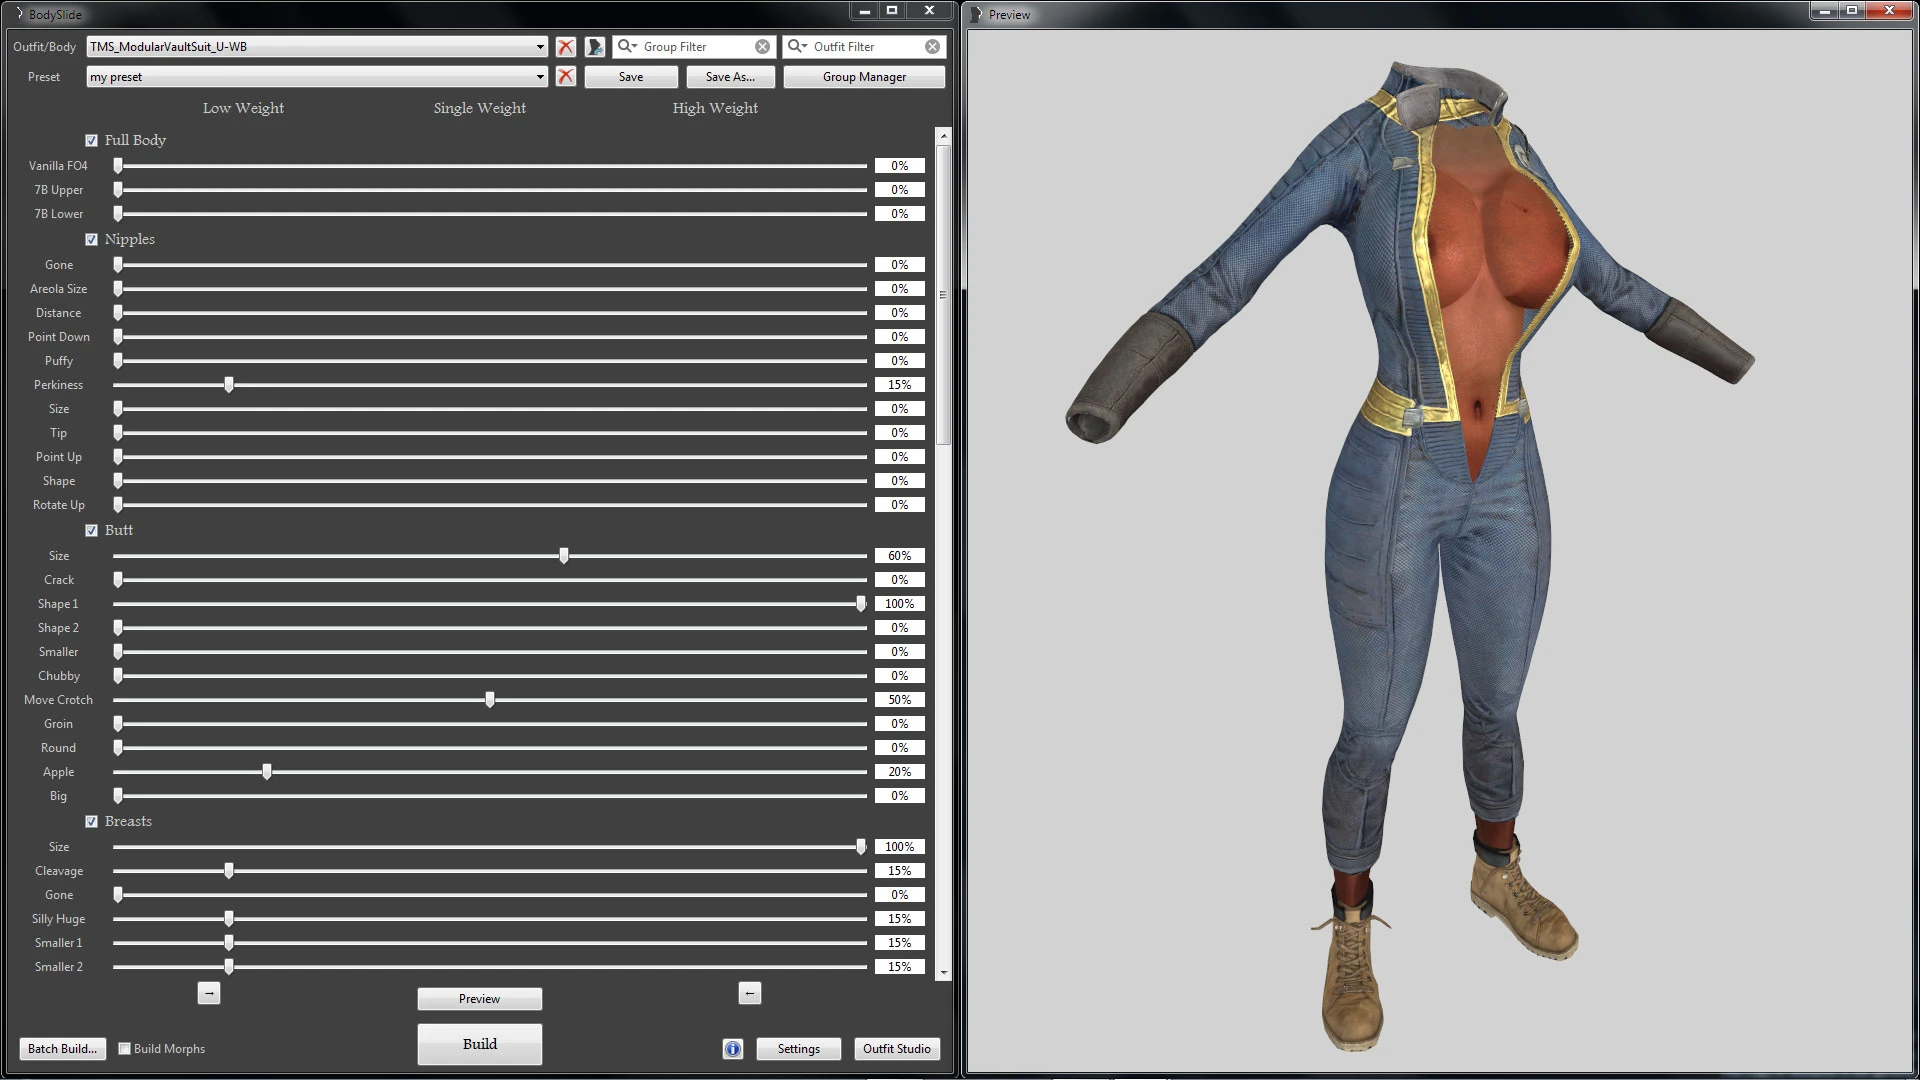Viewport: 1920px width, 1080px height.
Task: Click the Areola Size slider label
Action: 59,289
